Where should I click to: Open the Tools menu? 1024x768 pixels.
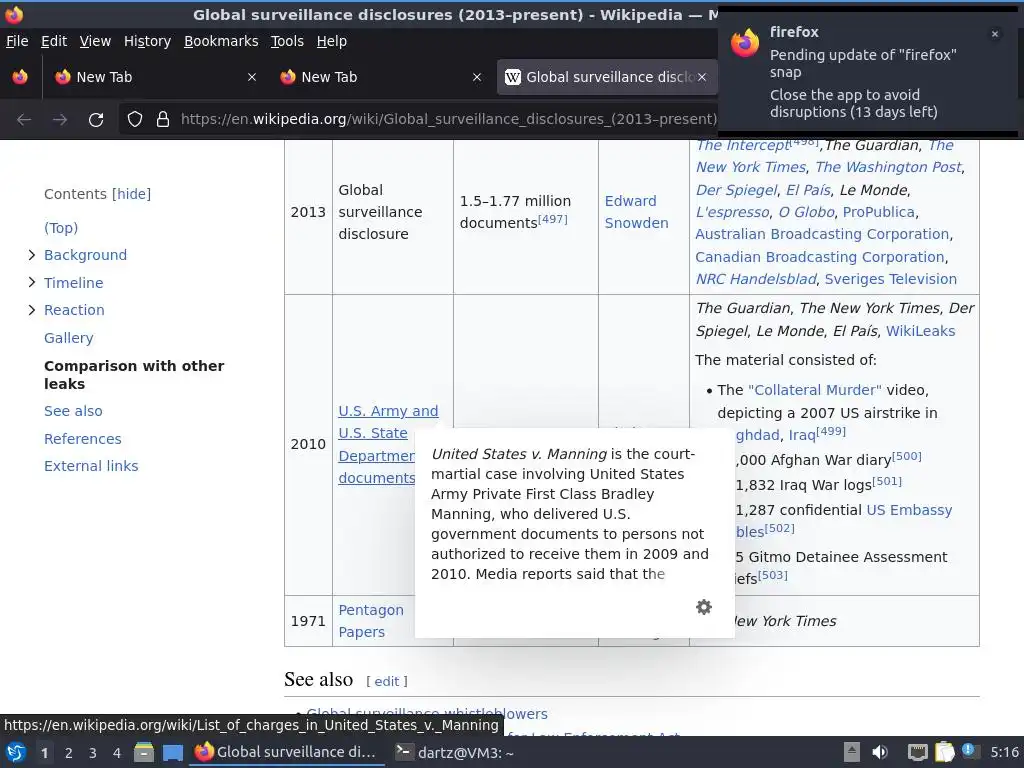point(287,41)
